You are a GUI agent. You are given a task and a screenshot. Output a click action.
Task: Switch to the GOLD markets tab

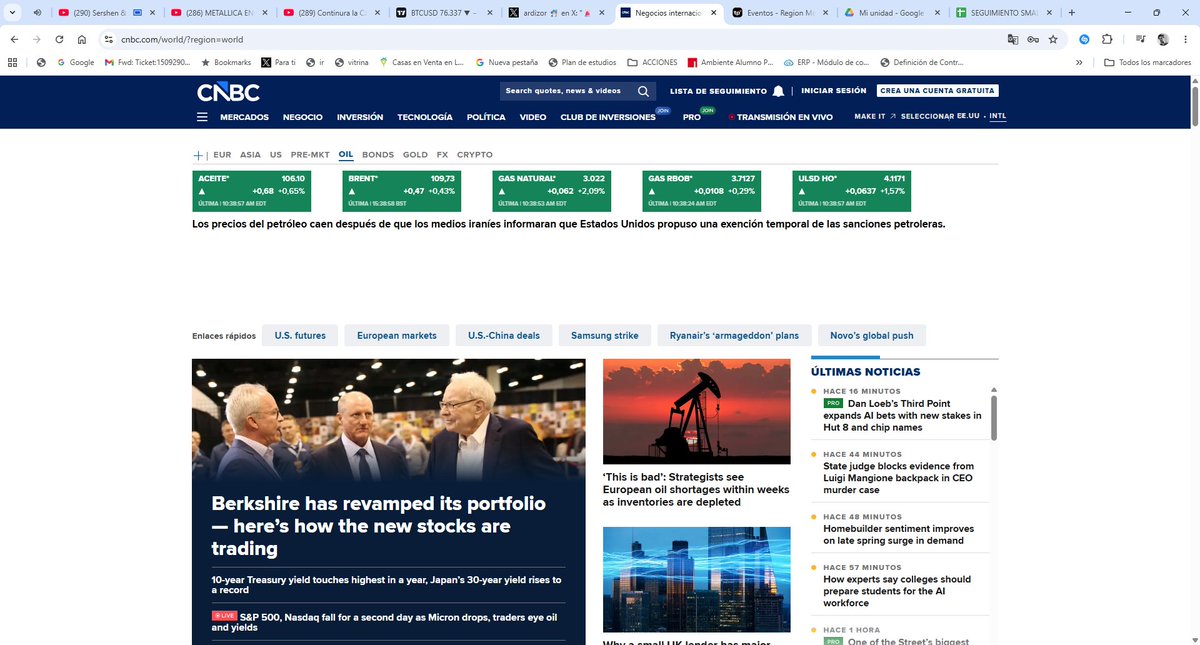tap(415, 155)
